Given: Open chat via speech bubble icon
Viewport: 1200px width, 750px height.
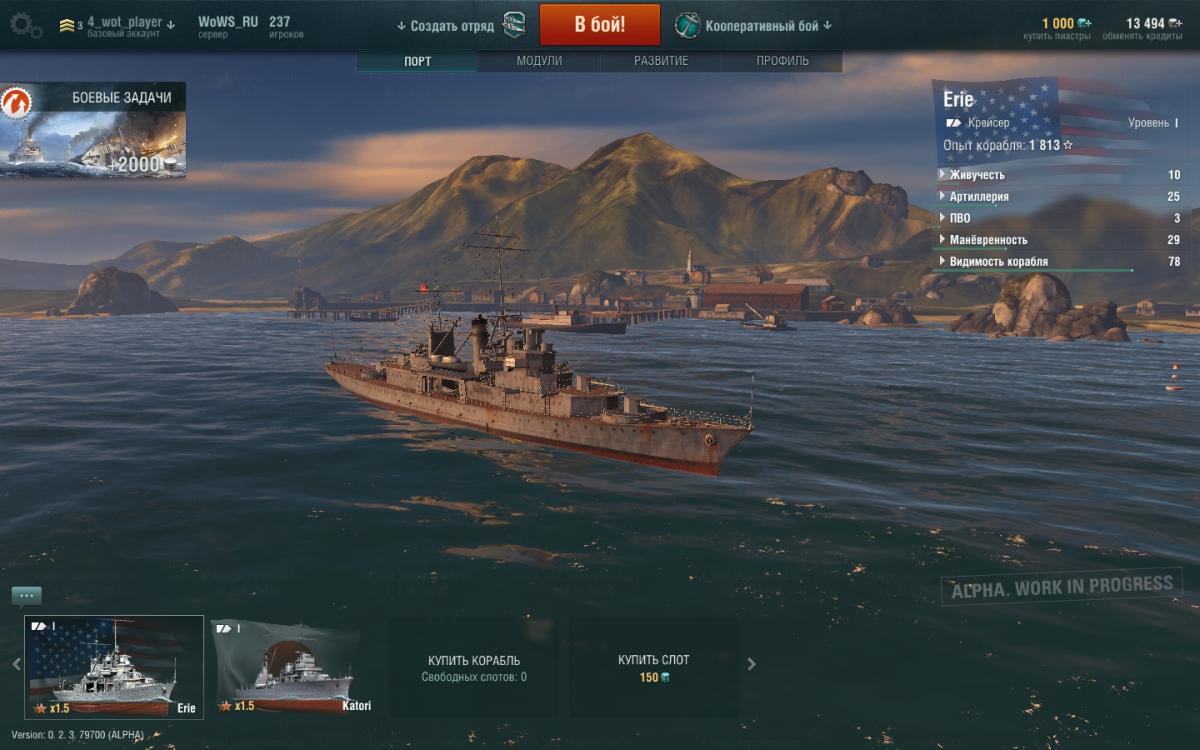Looking at the screenshot, I should pyautogui.click(x=27, y=596).
